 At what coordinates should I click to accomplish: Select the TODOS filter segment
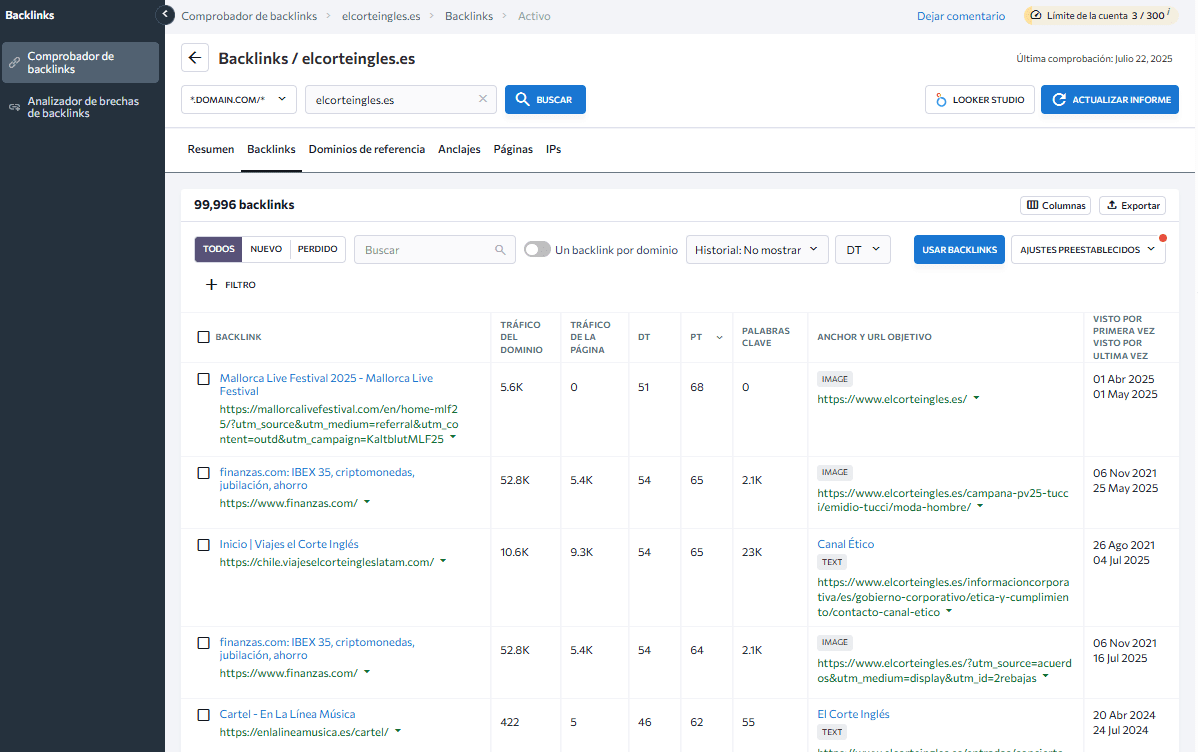point(219,249)
